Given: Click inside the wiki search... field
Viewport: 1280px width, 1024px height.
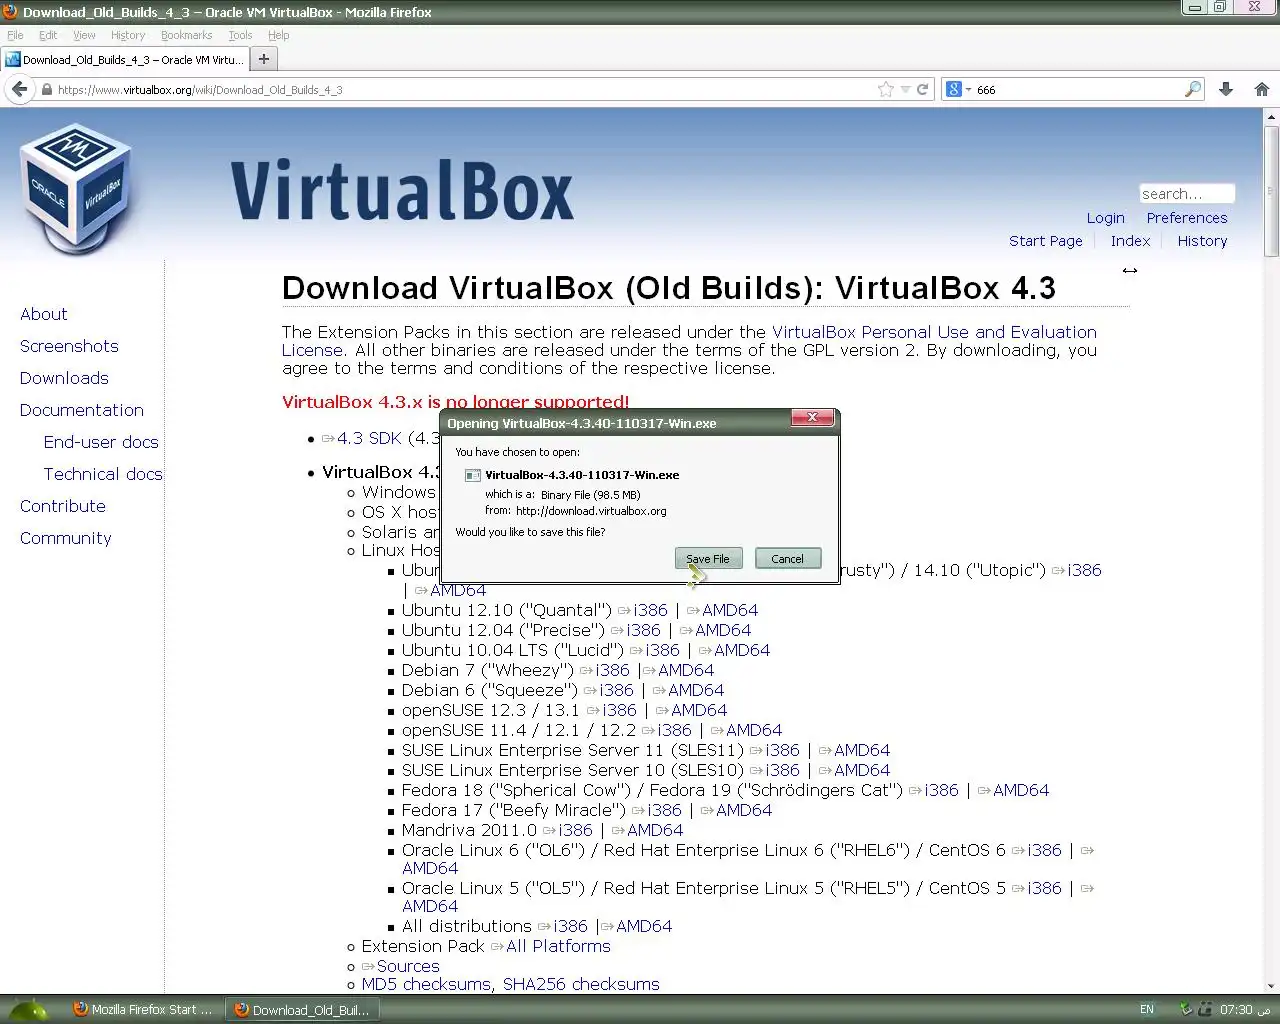Looking at the screenshot, I should [1187, 194].
